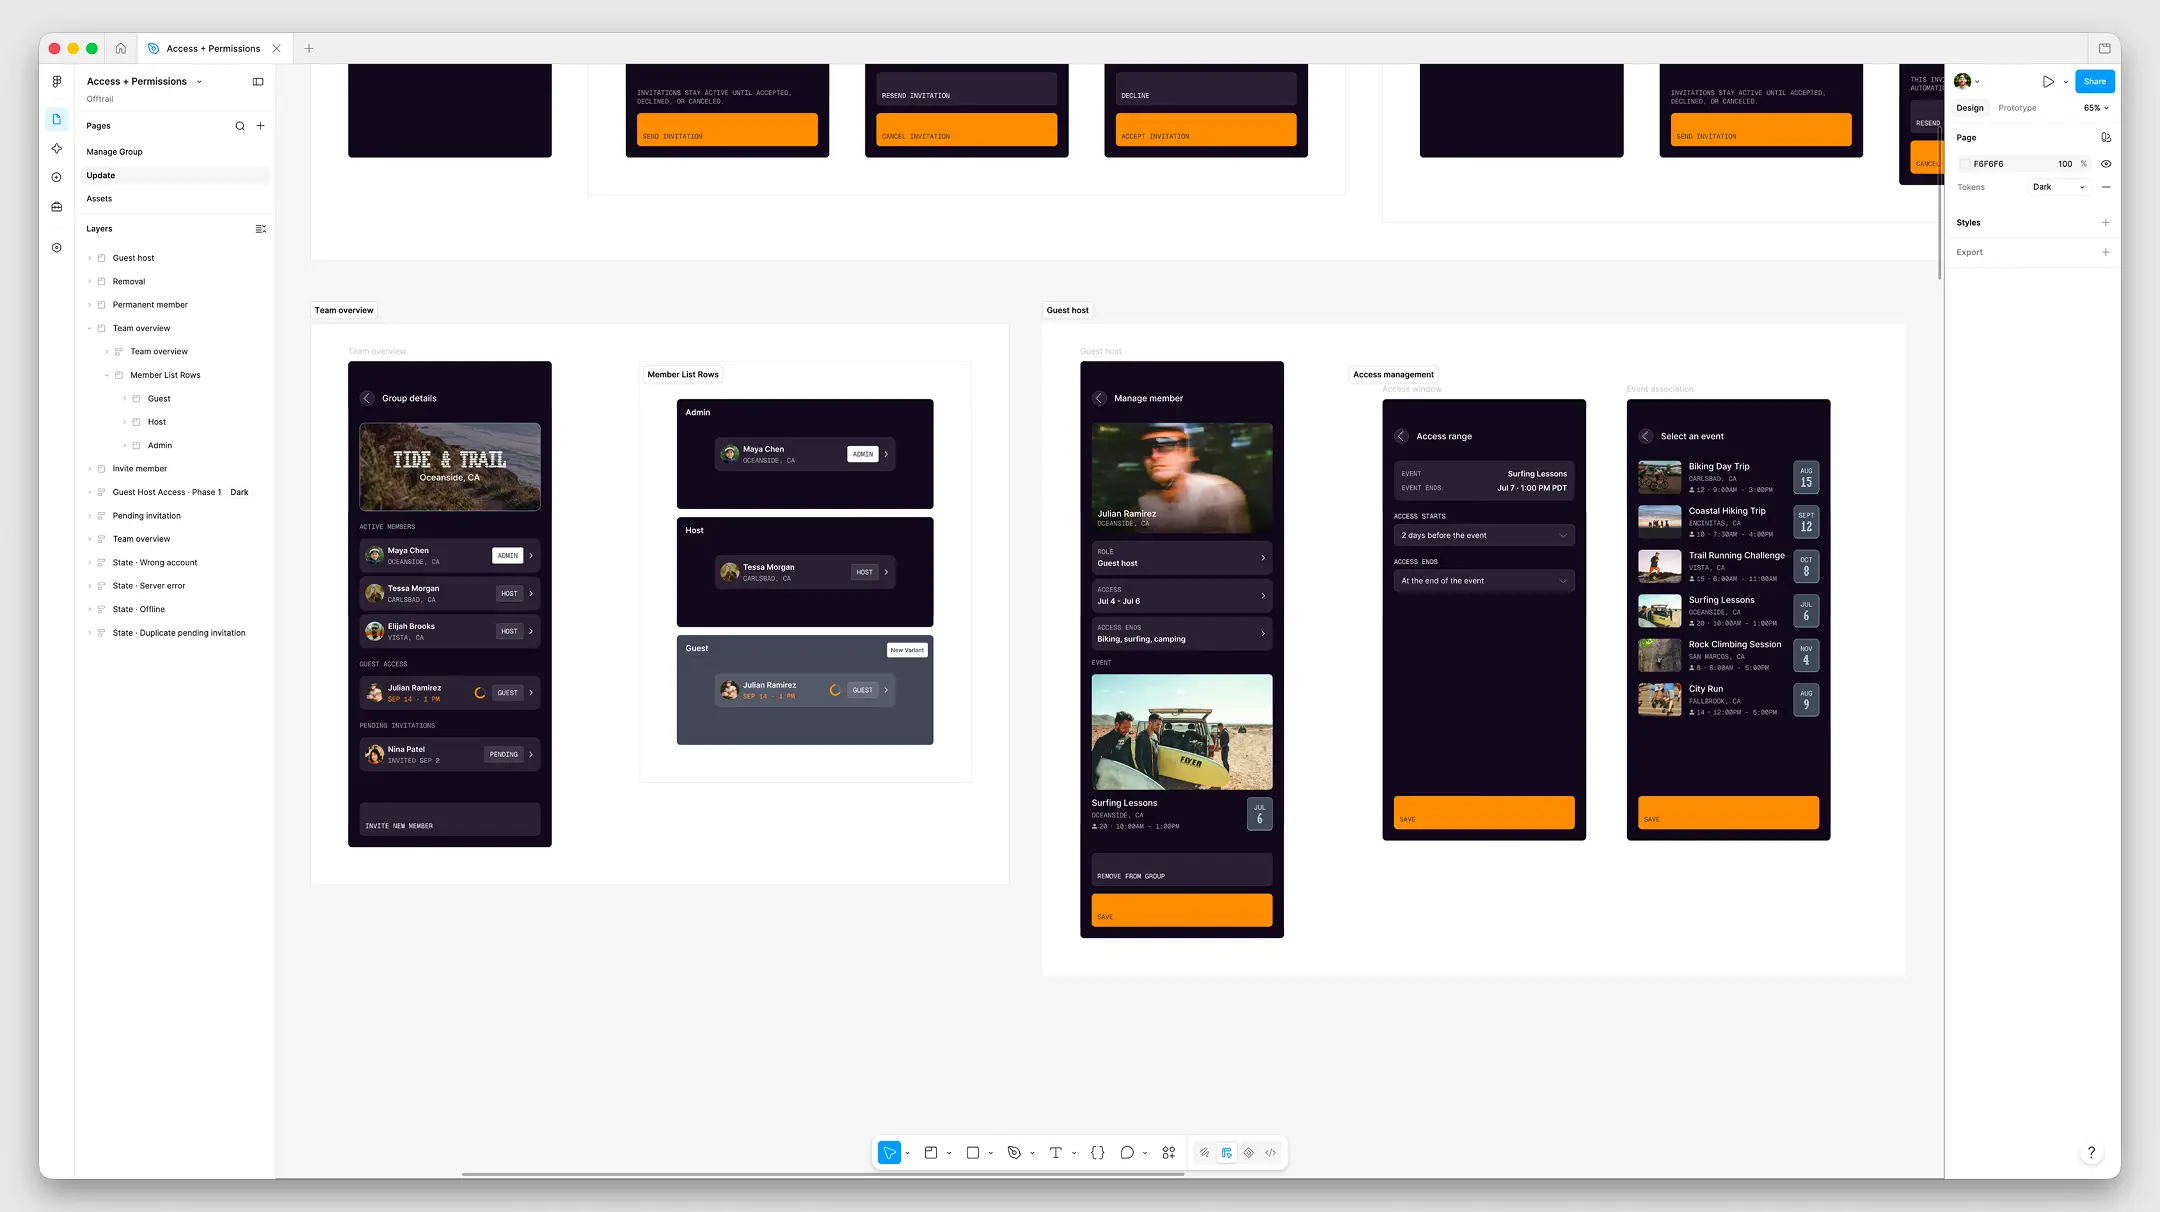Image resolution: width=2160 pixels, height=1212 pixels.
Task: Expand the Guest host layer
Action: [x=90, y=258]
